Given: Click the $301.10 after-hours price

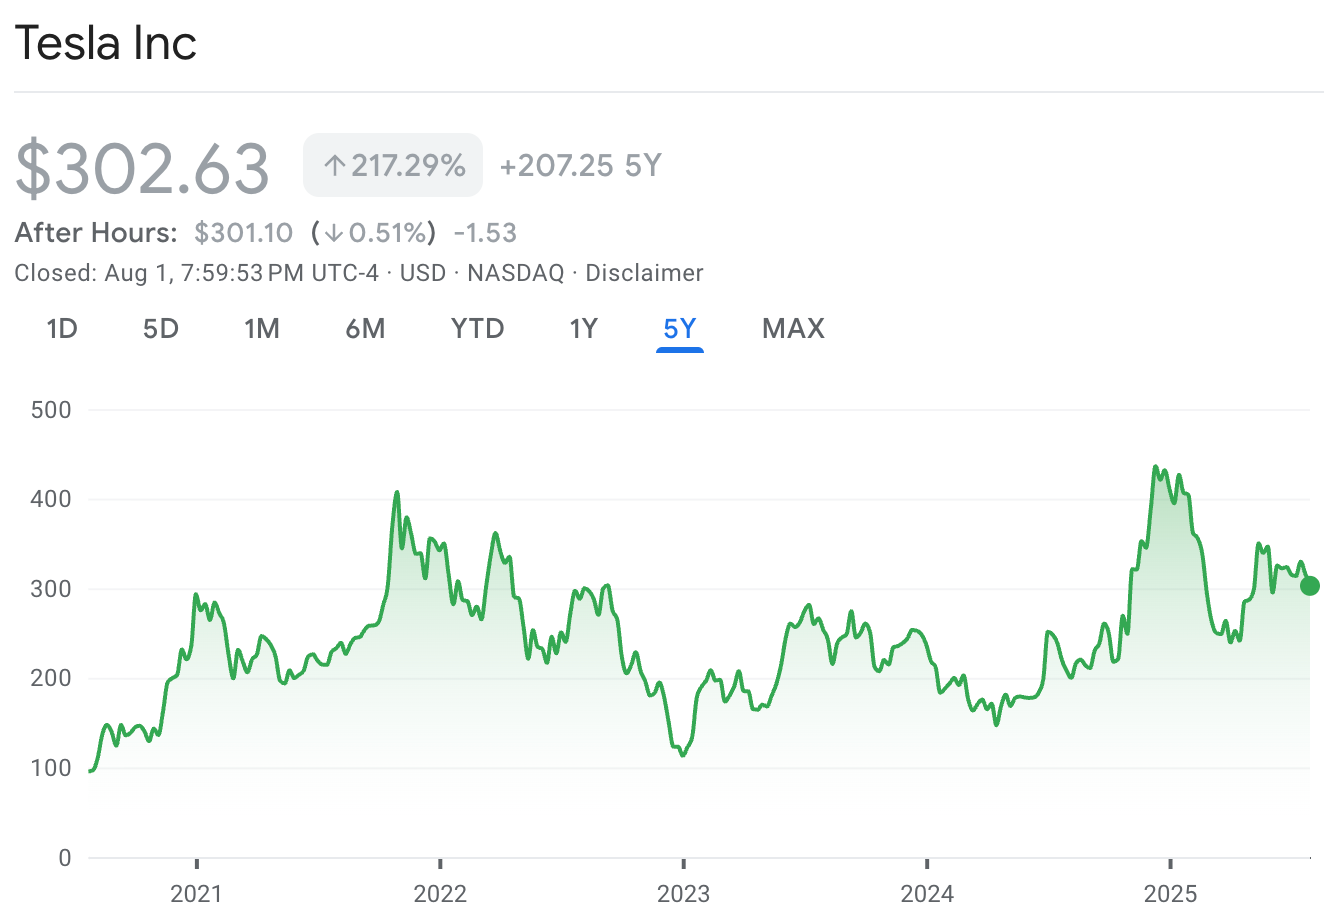Looking at the screenshot, I should coord(243,233).
